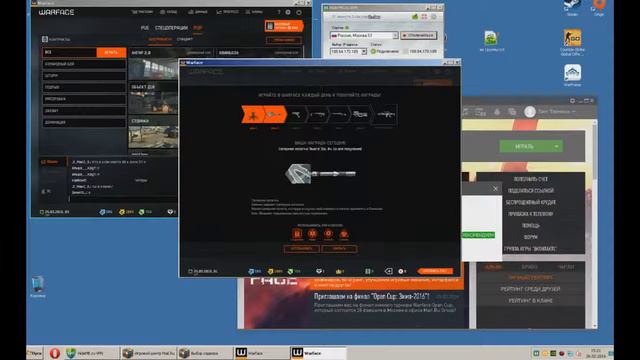Select the Day 1 reward chevron icon
The height and width of the screenshot is (360, 640).
pyautogui.click(x=253, y=115)
